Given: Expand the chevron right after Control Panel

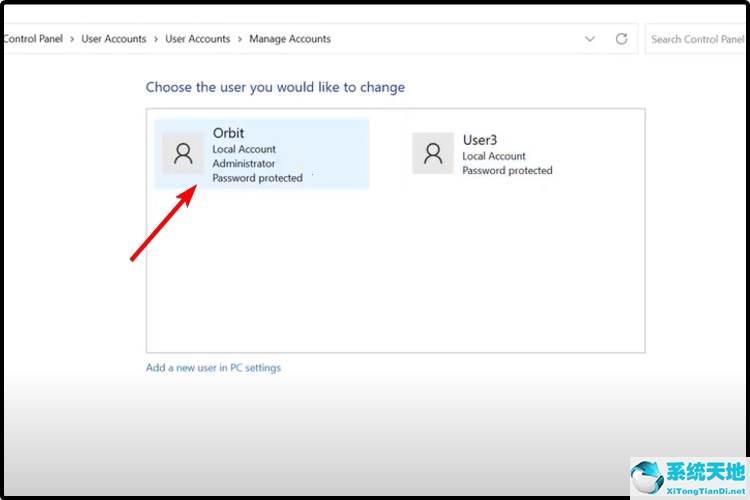Looking at the screenshot, I should 71,39.
